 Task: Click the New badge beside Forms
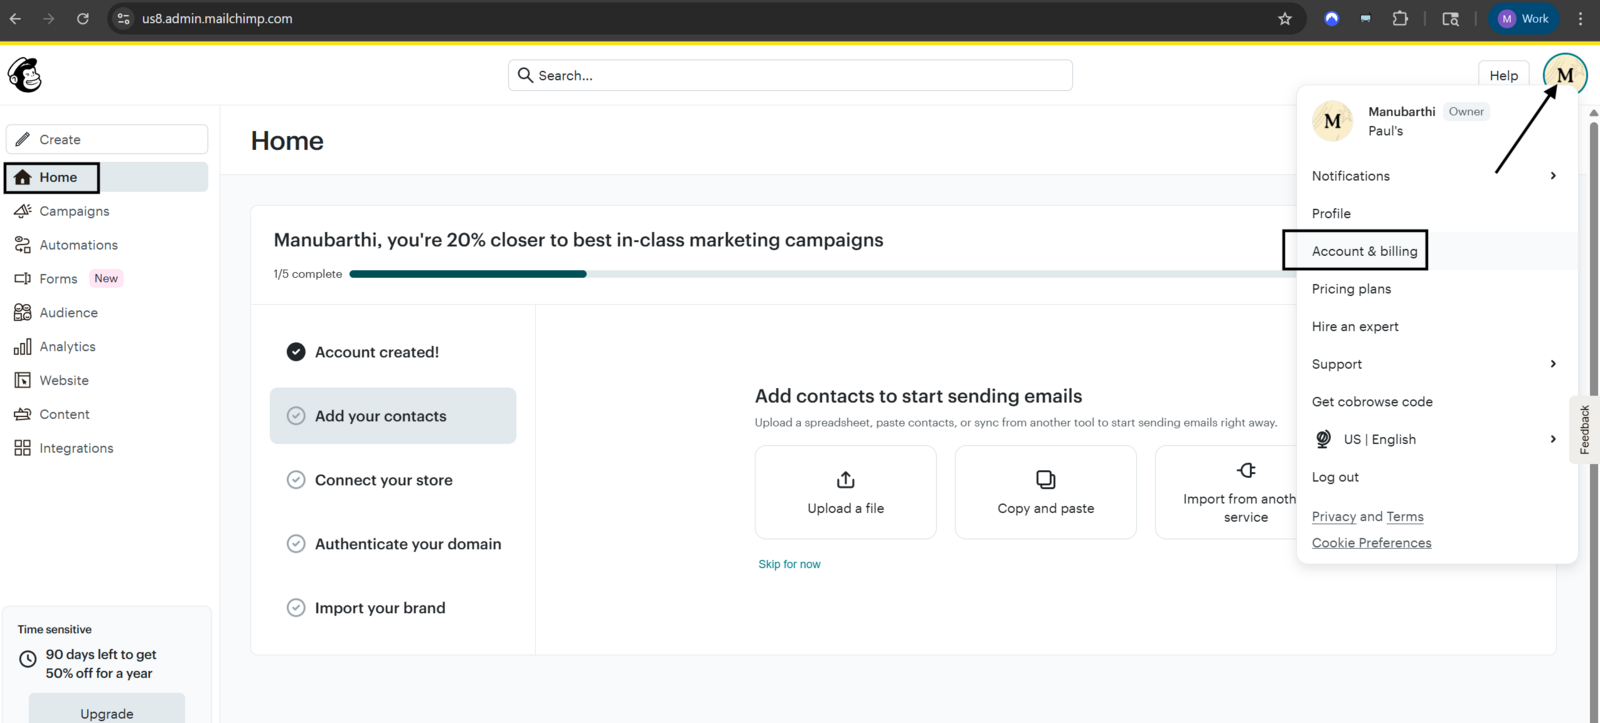pyautogui.click(x=106, y=279)
